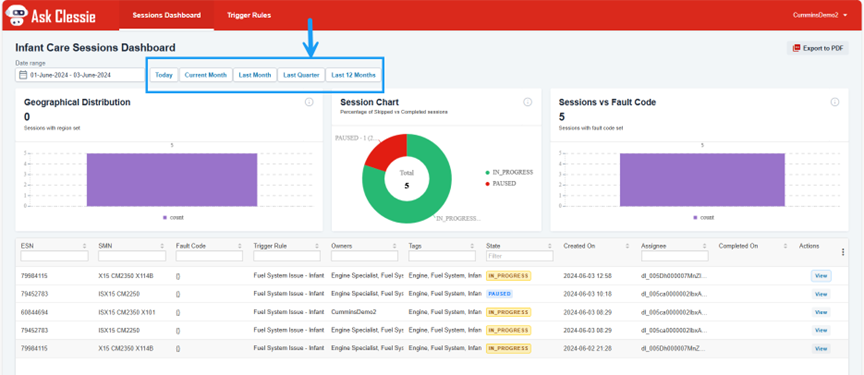This screenshot has height=375, width=864.
Task: Choose the Last Quarter range
Action: point(301,75)
